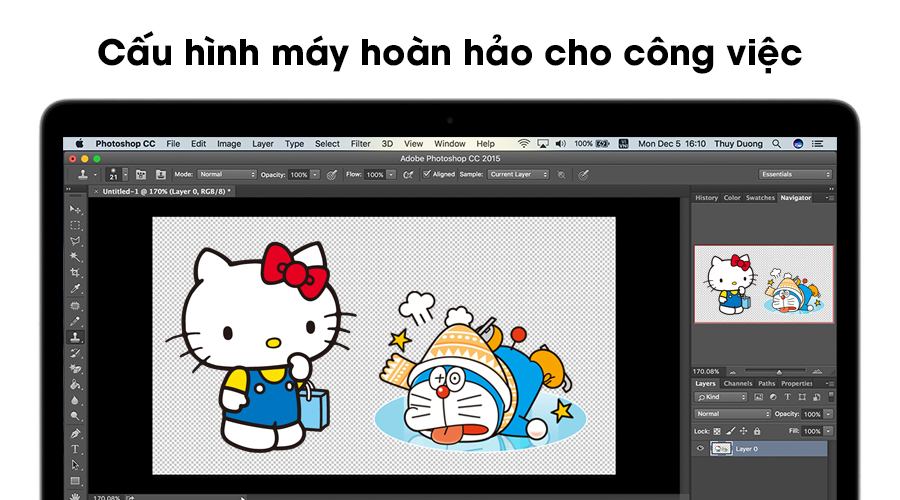Hide Layer 0 with eye icon
Viewport: 900px width, 500px height.
(x=700, y=448)
